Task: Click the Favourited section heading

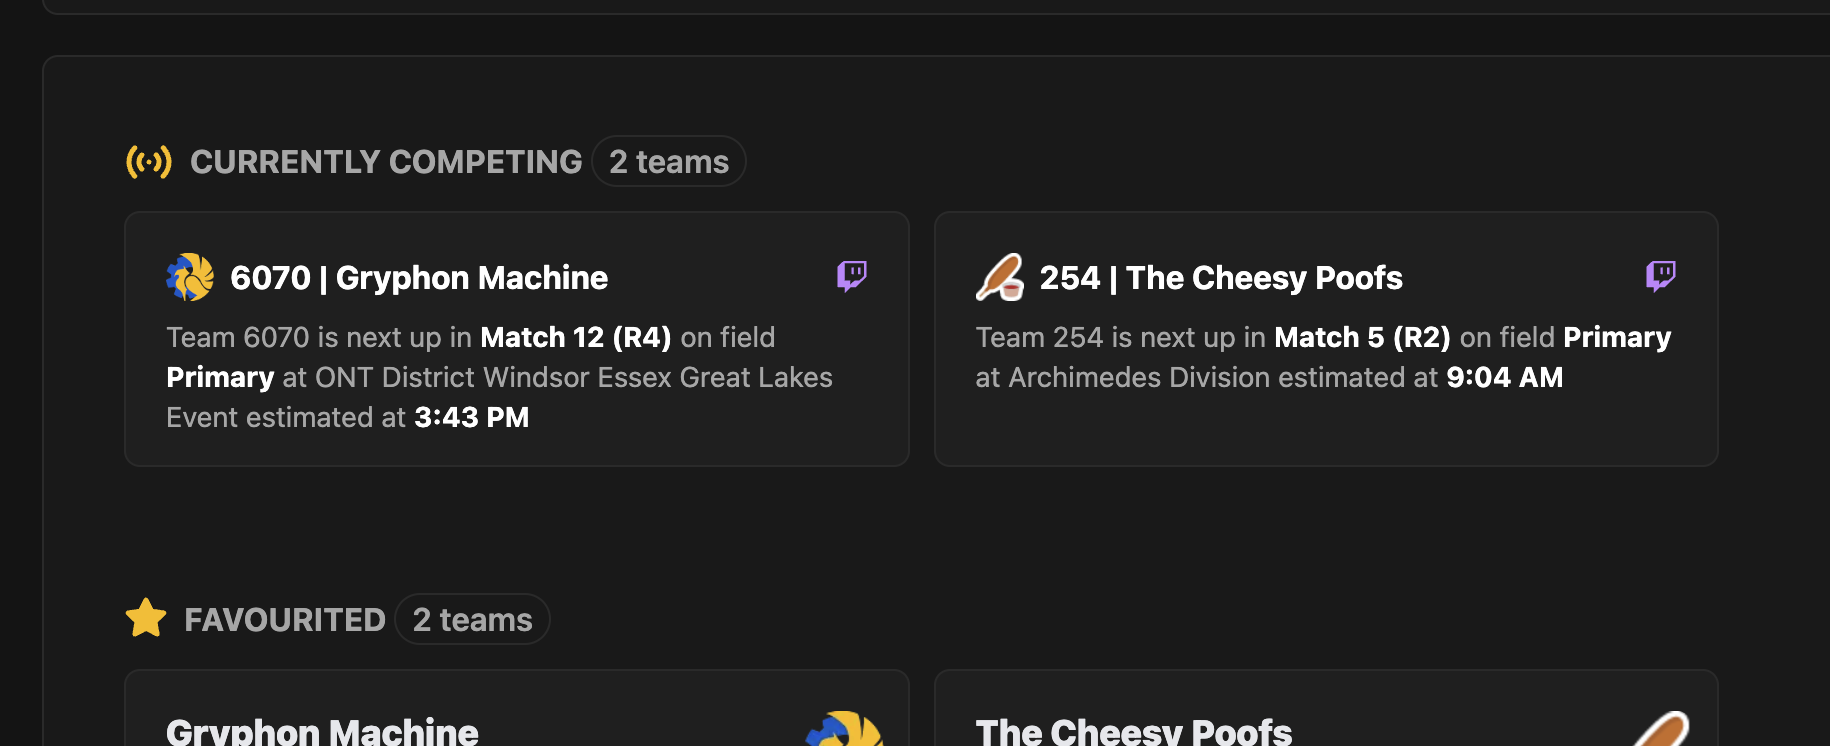Action: (x=285, y=620)
